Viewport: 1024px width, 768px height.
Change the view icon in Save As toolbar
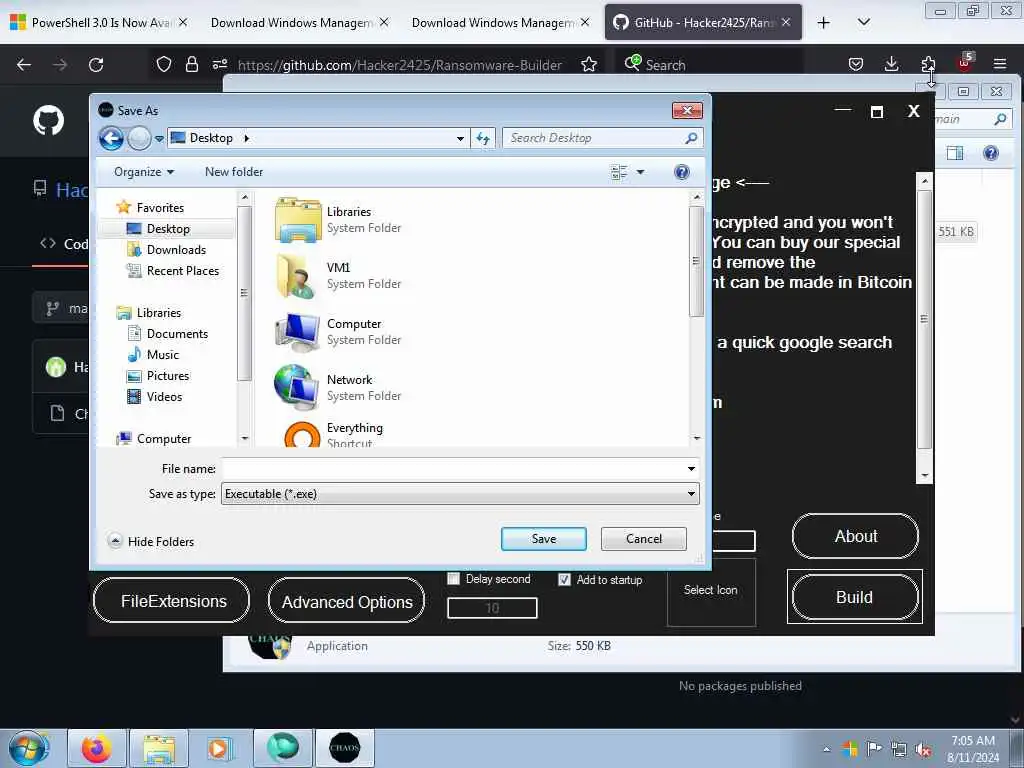click(x=618, y=172)
